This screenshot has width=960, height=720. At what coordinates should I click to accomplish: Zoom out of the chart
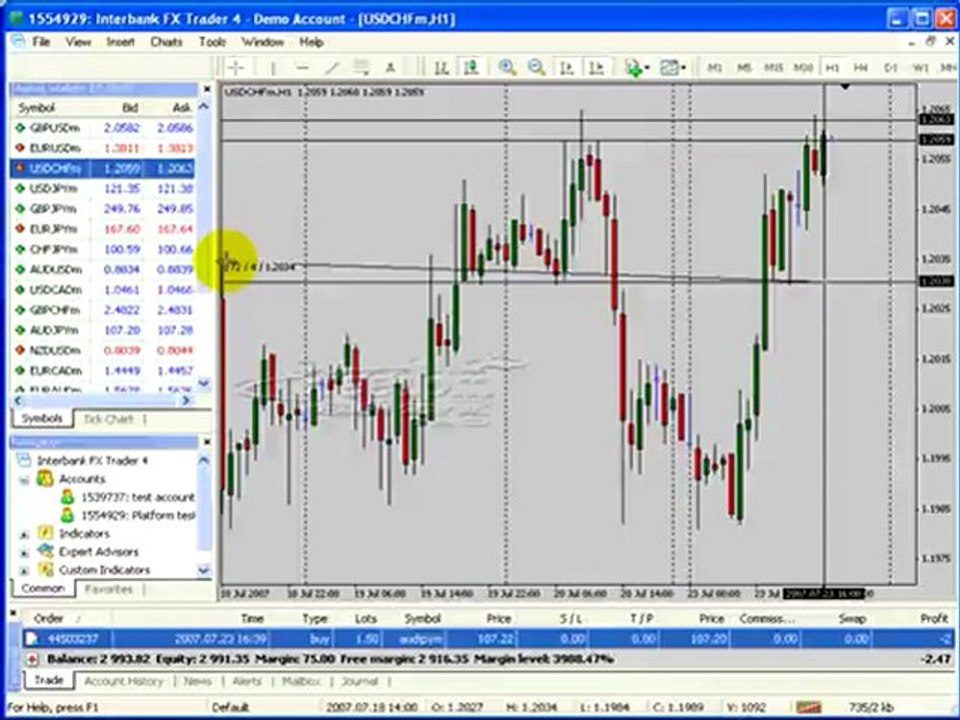tap(536, 67)
